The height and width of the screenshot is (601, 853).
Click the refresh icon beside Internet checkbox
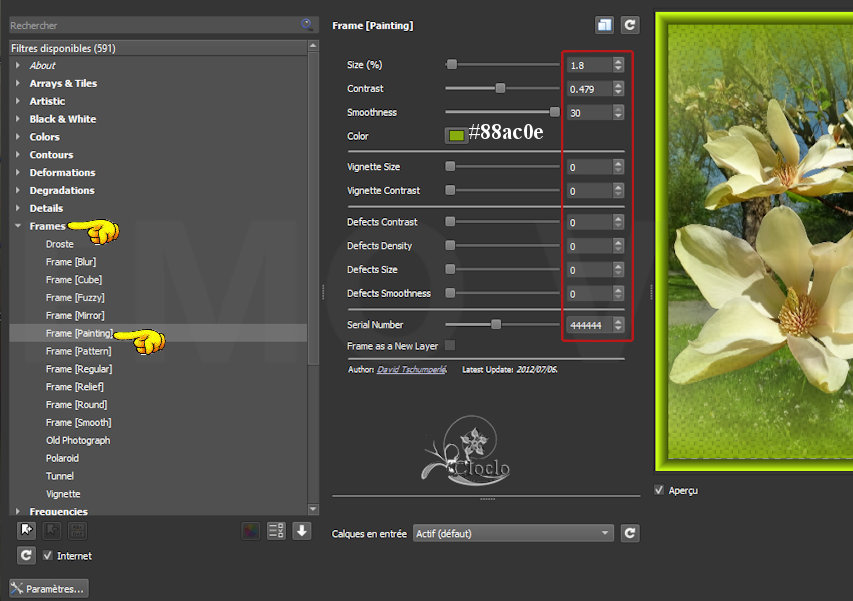[x=27, y=555]
